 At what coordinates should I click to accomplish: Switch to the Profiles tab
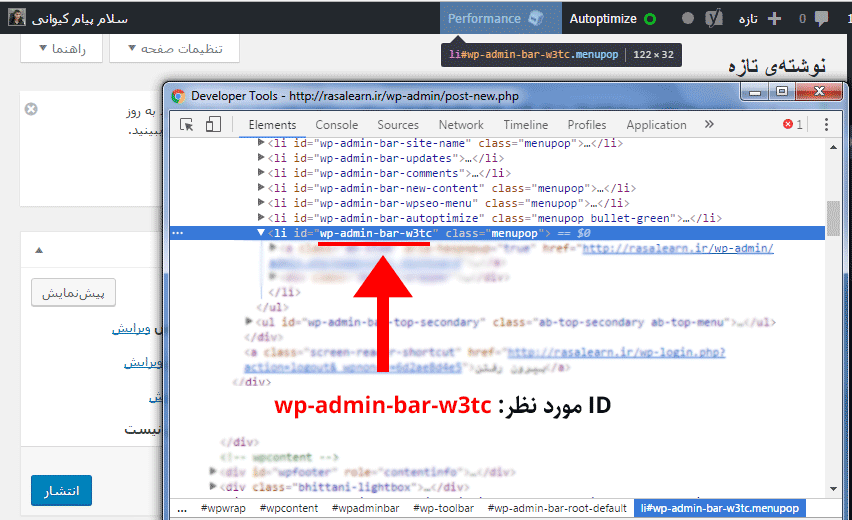point(587,124)
